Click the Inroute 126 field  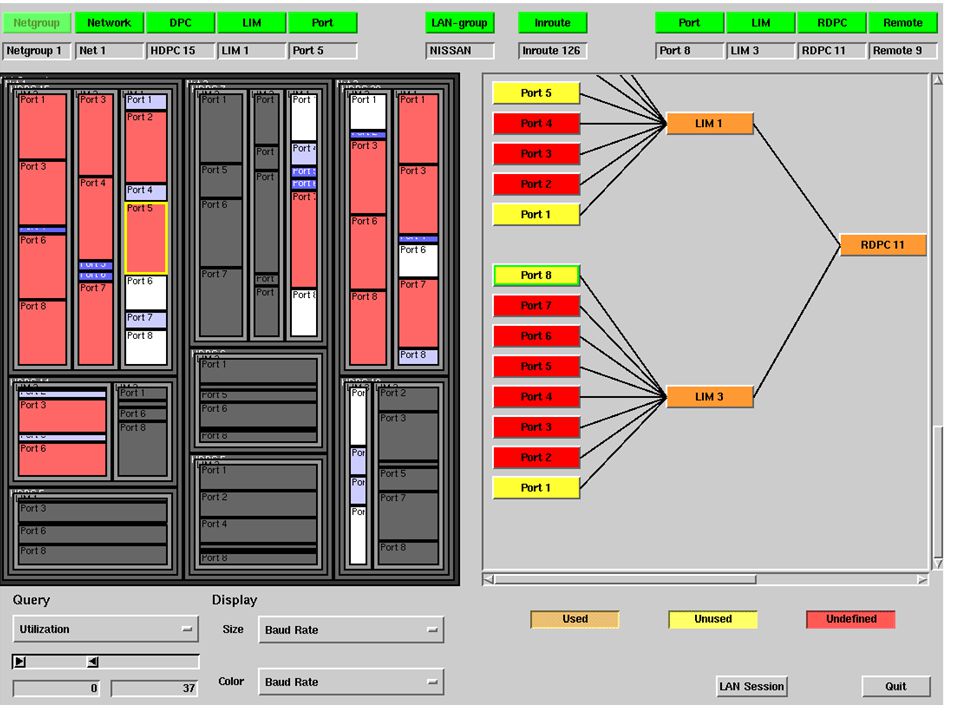pos(552,51)
